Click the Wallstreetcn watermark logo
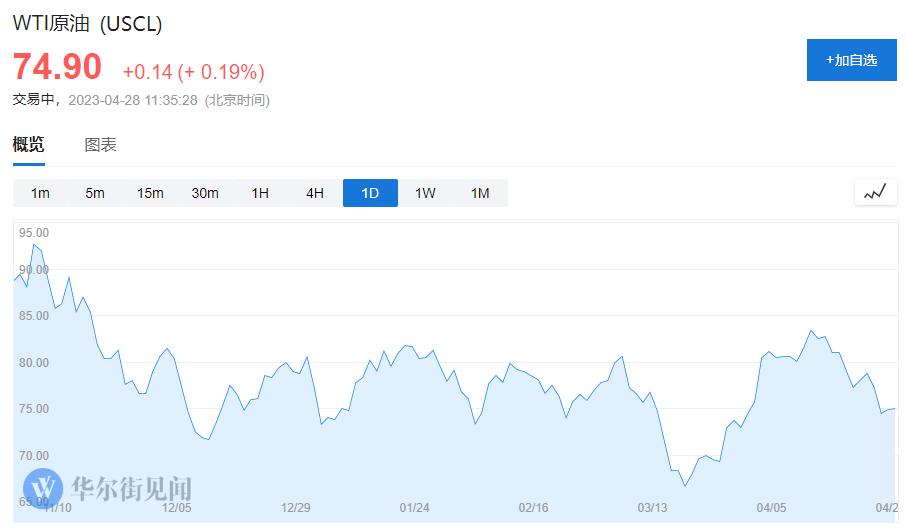Screen dimensions: 906x532 [x=107, y=489]
